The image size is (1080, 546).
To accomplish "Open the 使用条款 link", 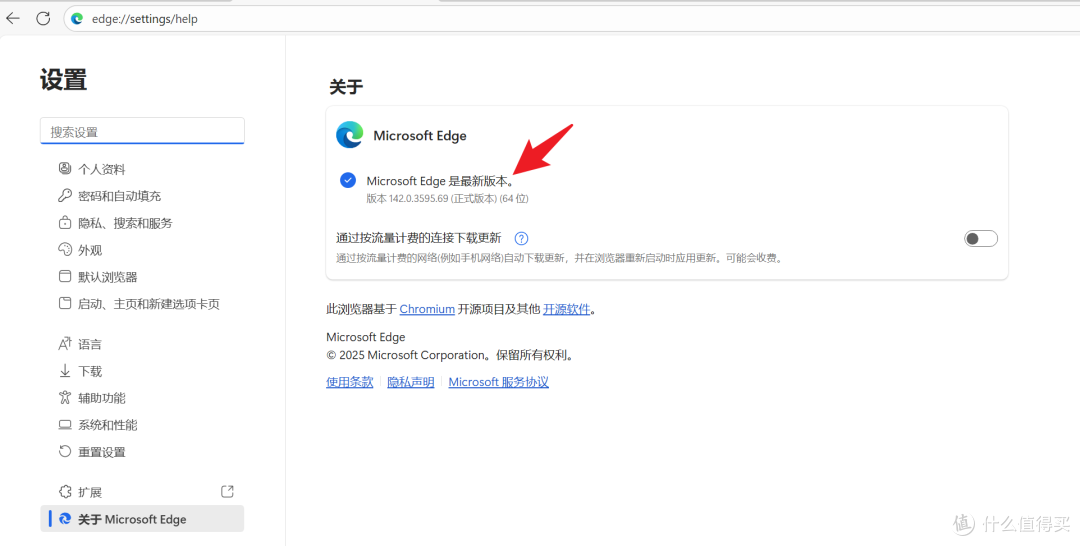I will point(350,381).
